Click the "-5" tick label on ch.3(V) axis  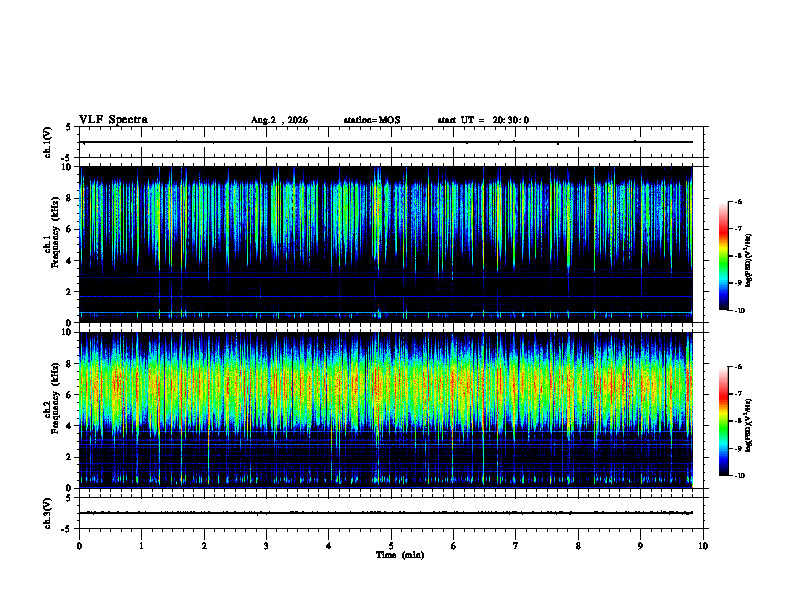tap(67, 529)
